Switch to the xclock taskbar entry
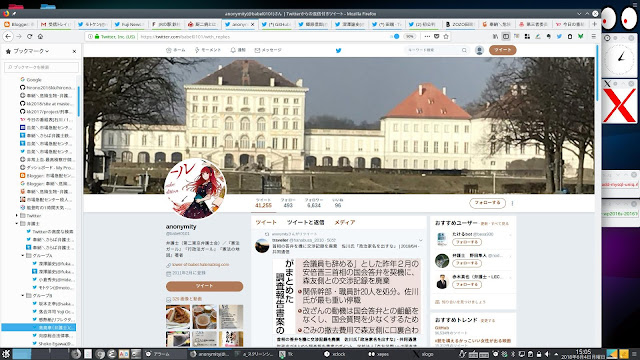 (x=335, y=354)
